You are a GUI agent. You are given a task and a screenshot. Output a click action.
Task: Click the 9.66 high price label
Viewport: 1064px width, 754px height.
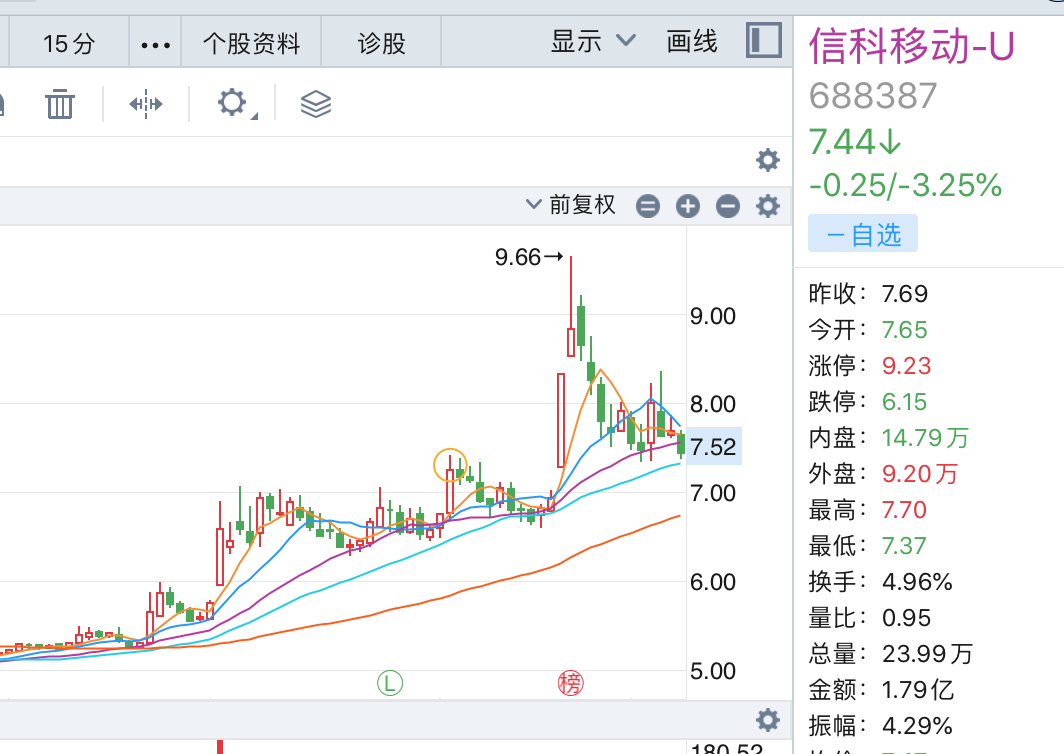pos(518,257)
